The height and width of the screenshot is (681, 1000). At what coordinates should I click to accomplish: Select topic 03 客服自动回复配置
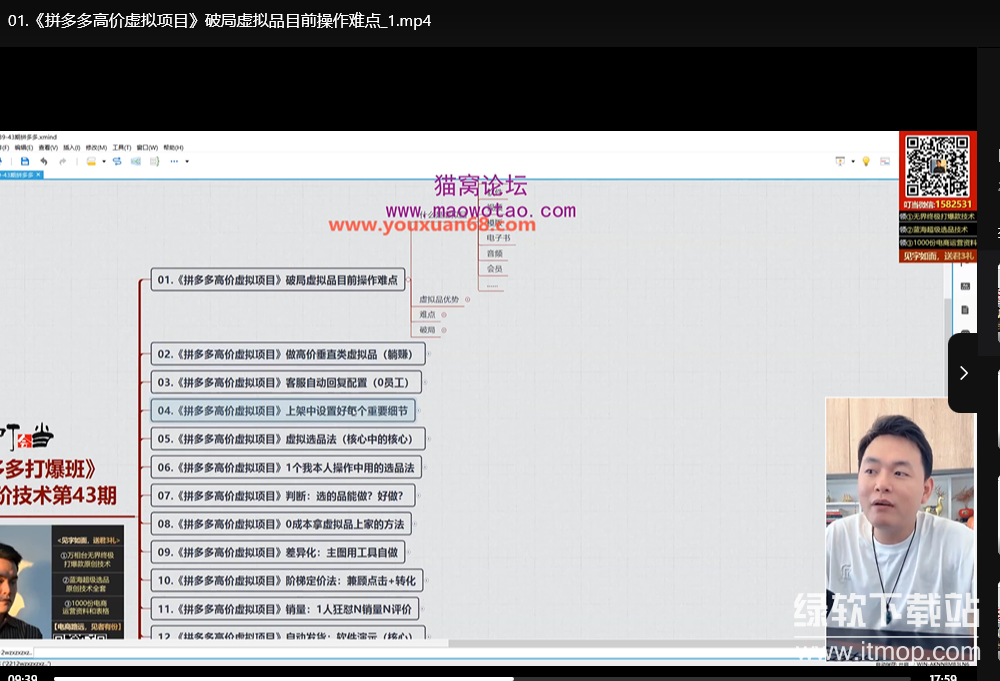tap(286, 383)
